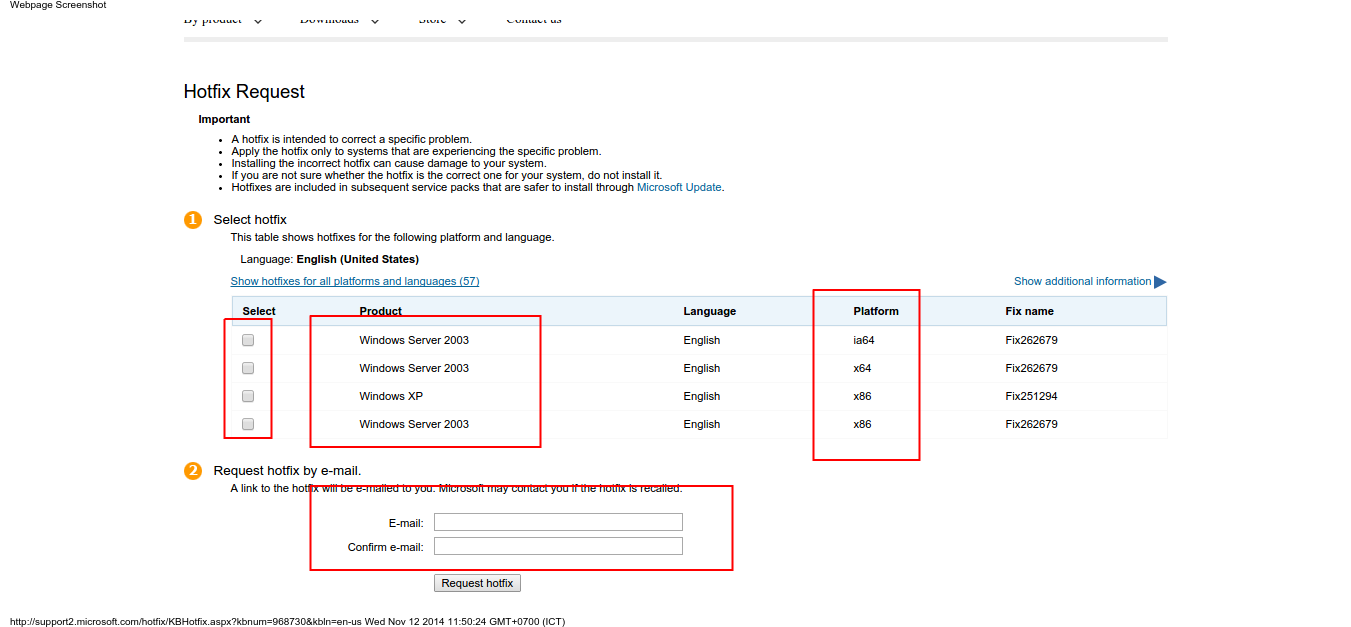Viewport: 1351px width, 627px height.
Task: Click the Fix name column header
Action: 1030,311
